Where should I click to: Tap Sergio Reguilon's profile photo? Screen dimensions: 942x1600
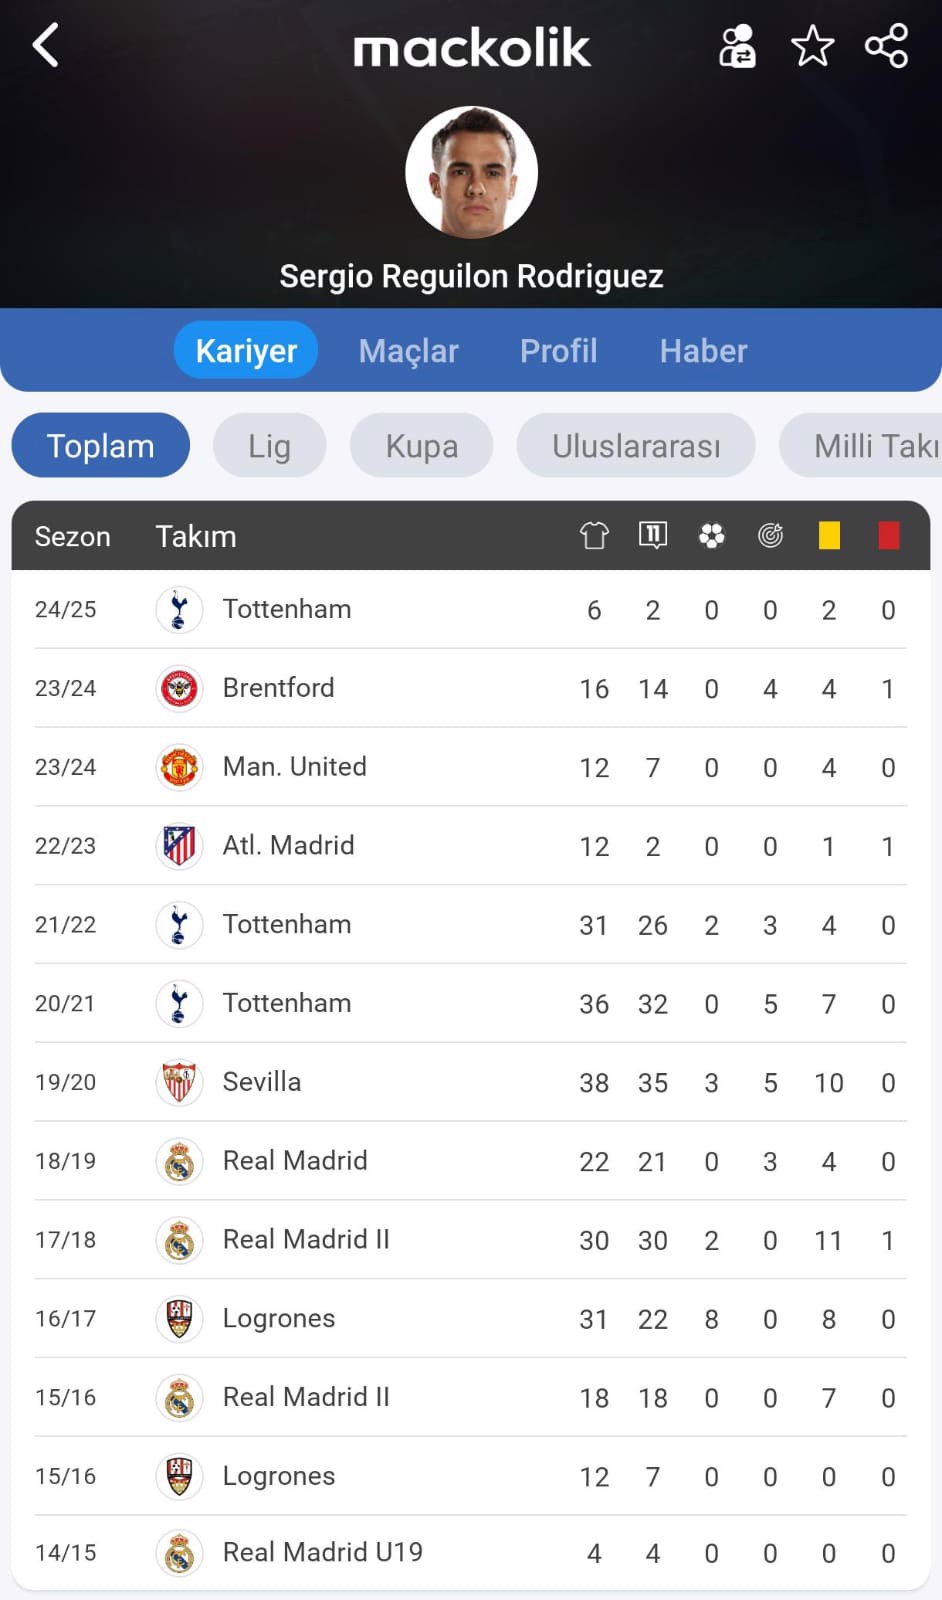pos(471,173)
